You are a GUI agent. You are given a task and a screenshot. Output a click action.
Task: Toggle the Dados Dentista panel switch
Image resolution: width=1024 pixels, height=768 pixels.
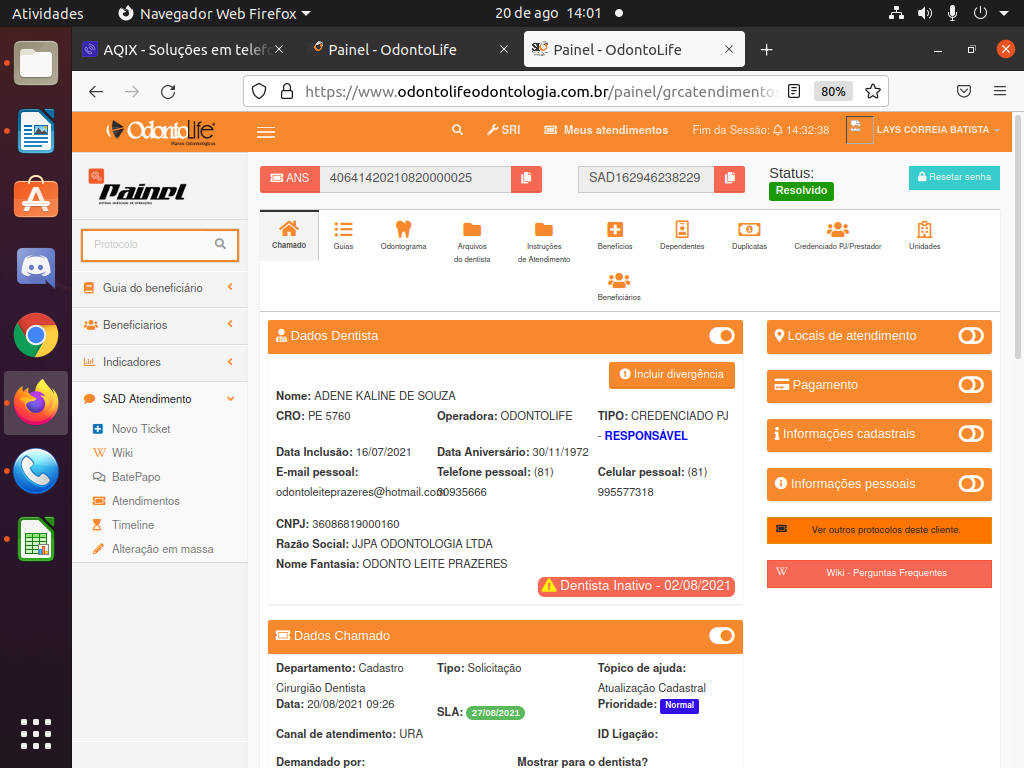coord(722,336)
